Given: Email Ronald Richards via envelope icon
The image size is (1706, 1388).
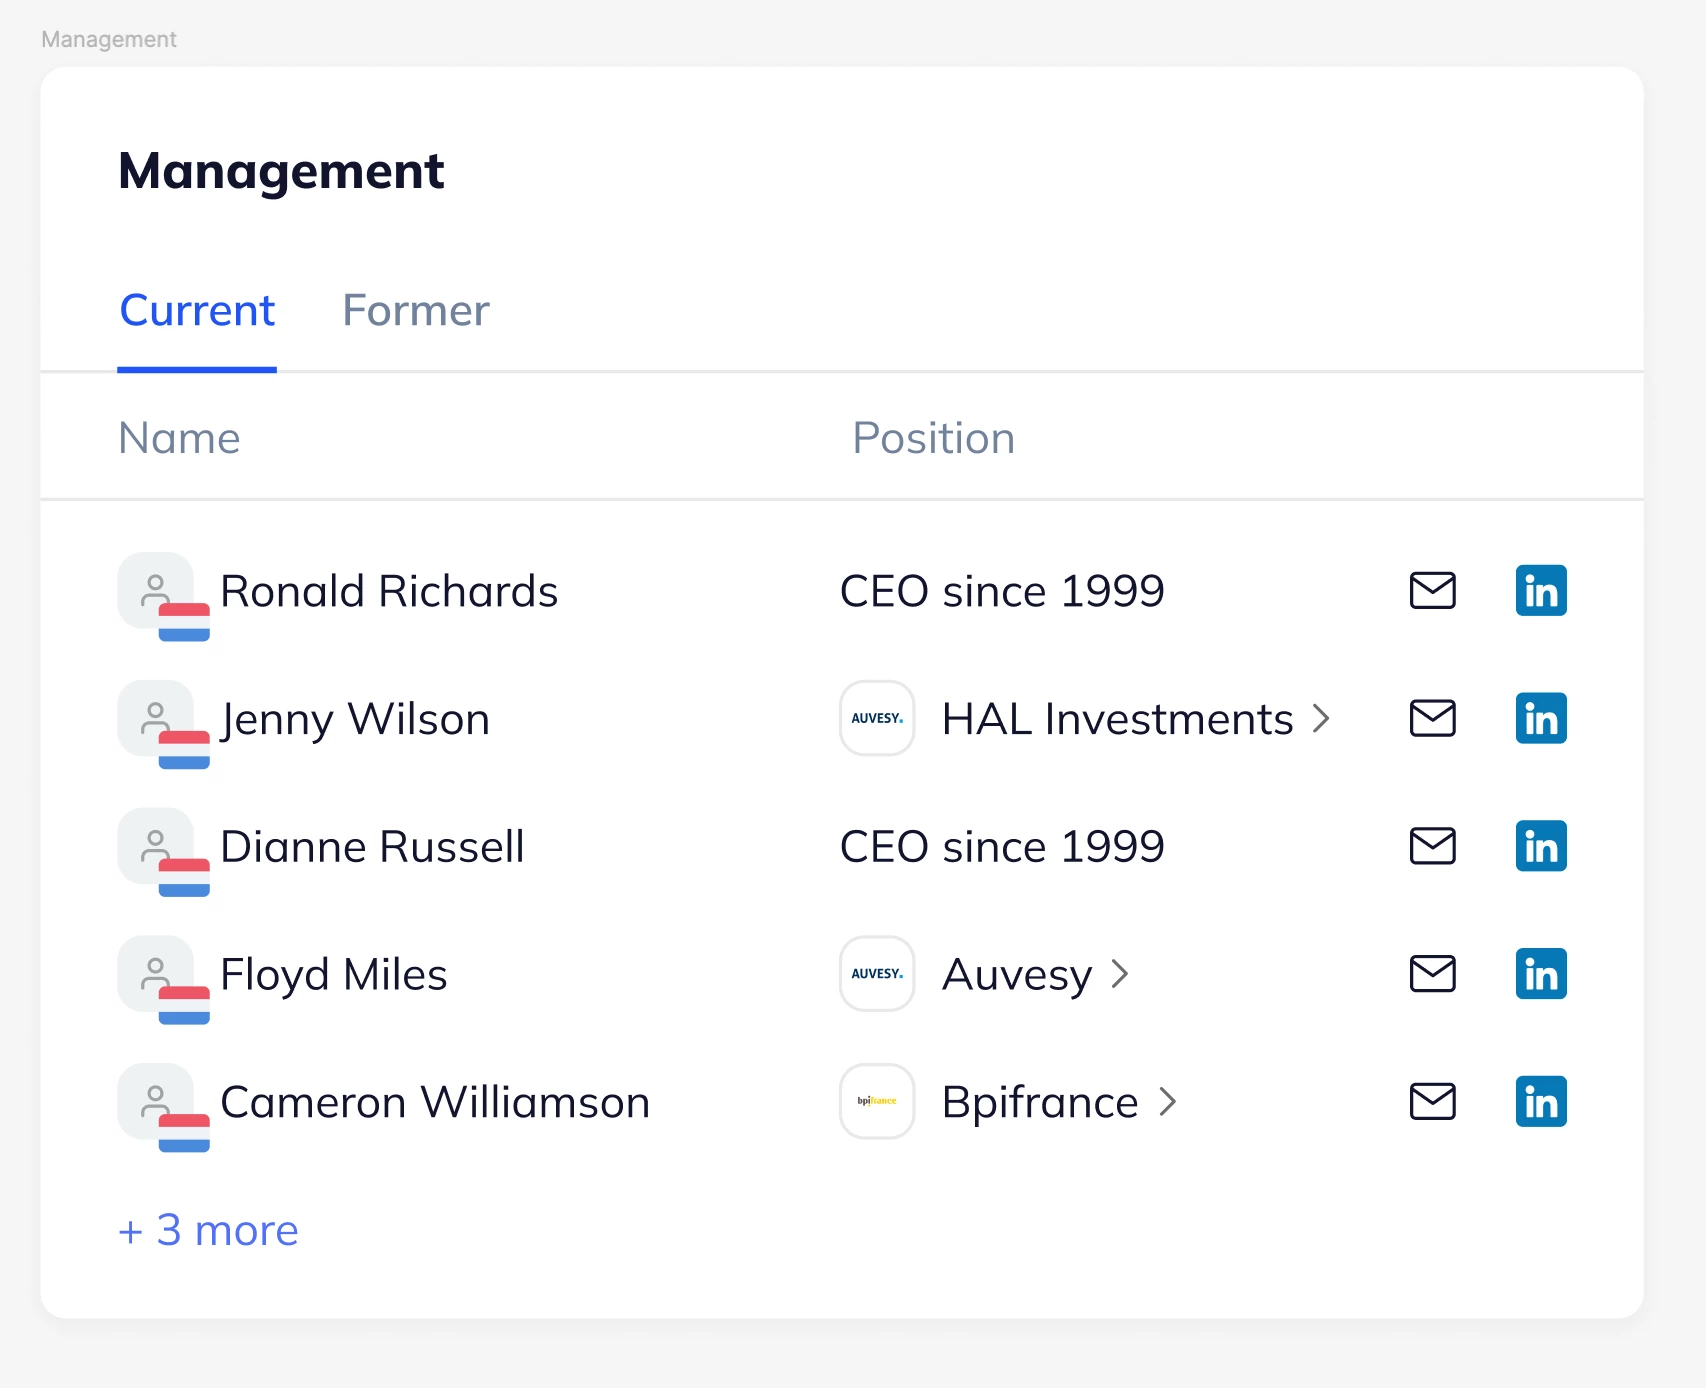Looking at the screenshot, I should (1432, 591).
